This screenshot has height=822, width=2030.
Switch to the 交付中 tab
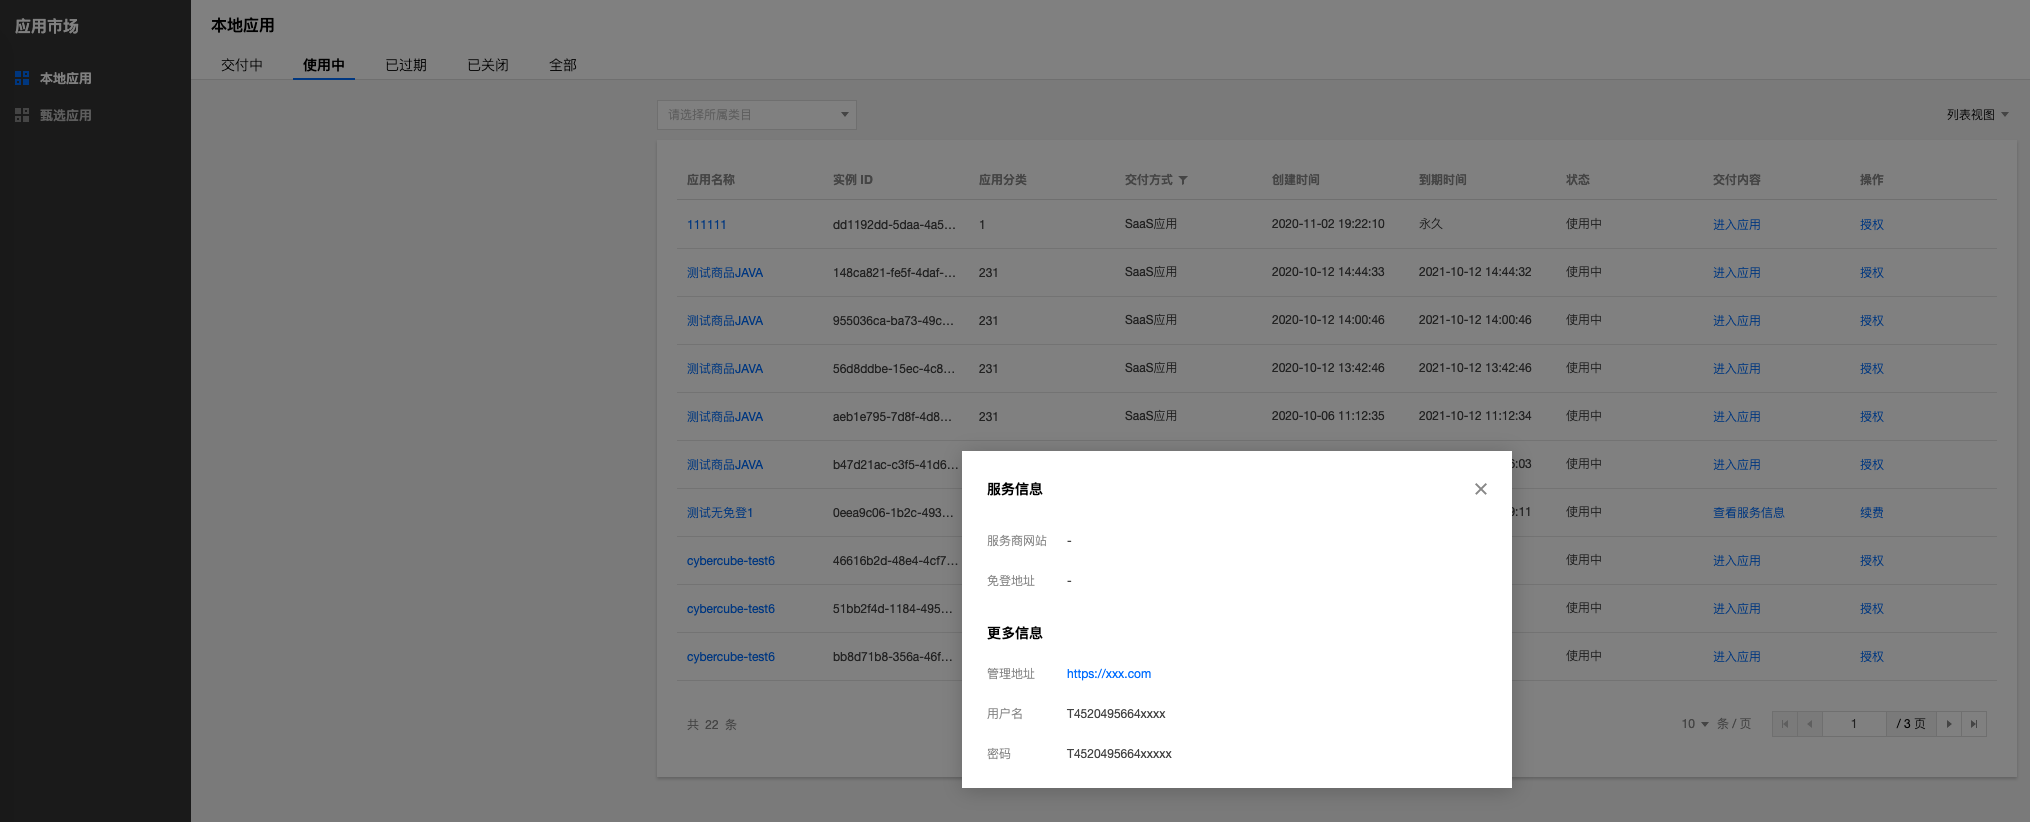pos(242,65)
